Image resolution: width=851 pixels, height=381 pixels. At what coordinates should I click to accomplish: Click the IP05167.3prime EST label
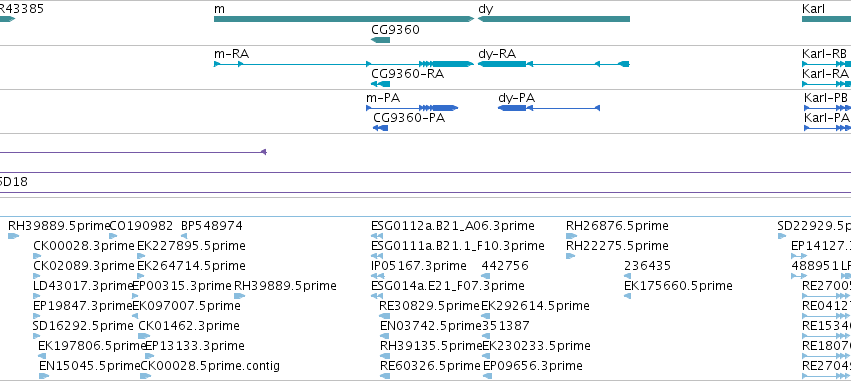click(x=418, y=266)
